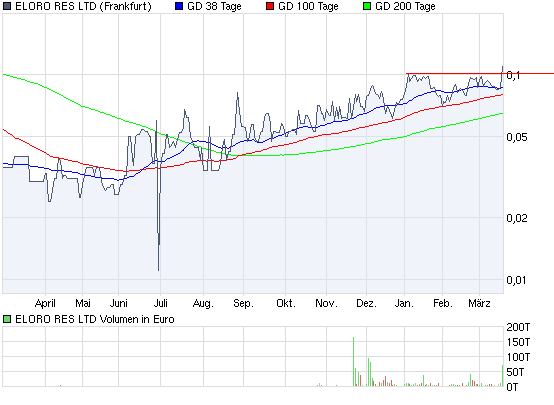Click the green GD 200 Tage swatch
The height and width of the screenshot is (405, 554).
coord(367,6)
